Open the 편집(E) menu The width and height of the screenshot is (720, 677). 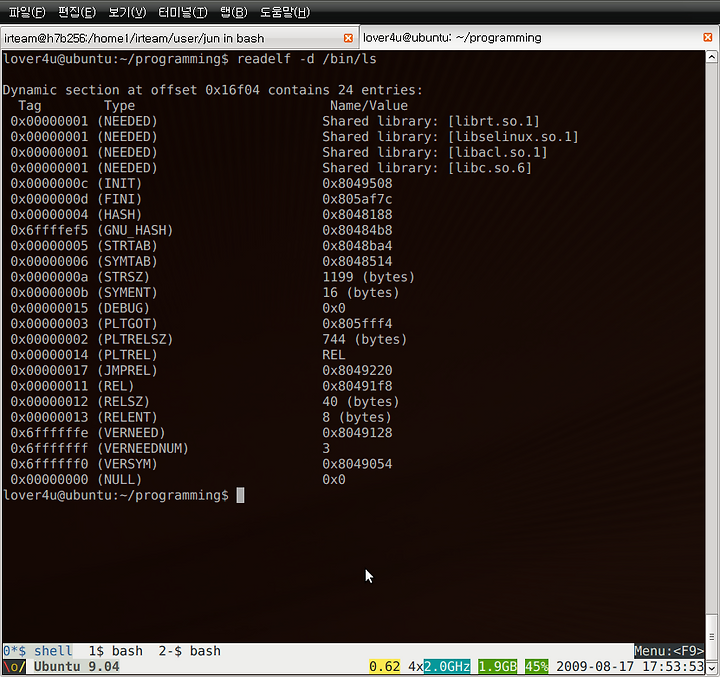click(77, 12)
